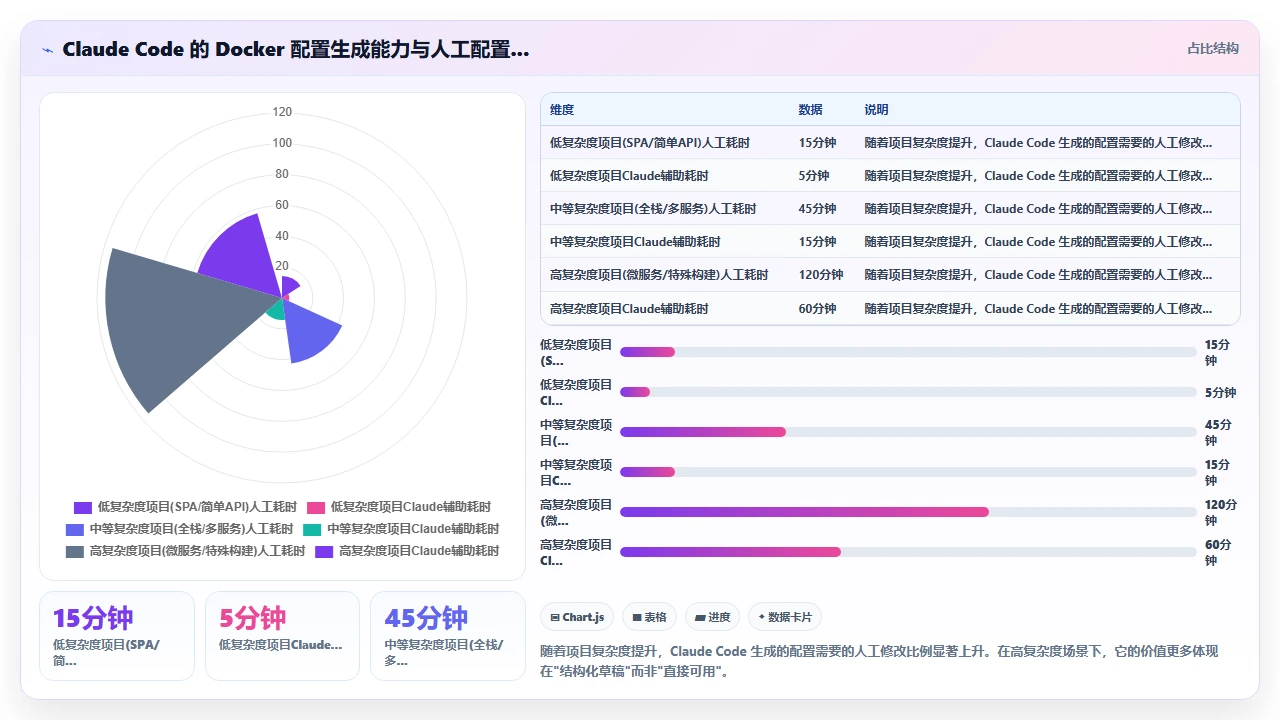Click the 45分钟 progress bar

pos(908,432)
